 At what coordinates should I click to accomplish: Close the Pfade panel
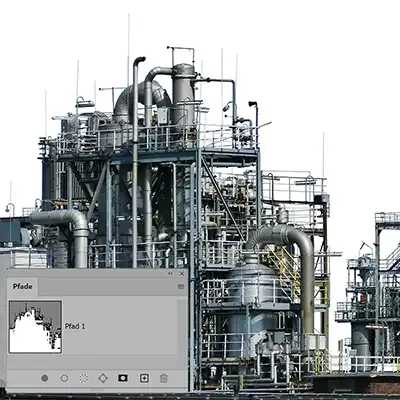[182, 273]
